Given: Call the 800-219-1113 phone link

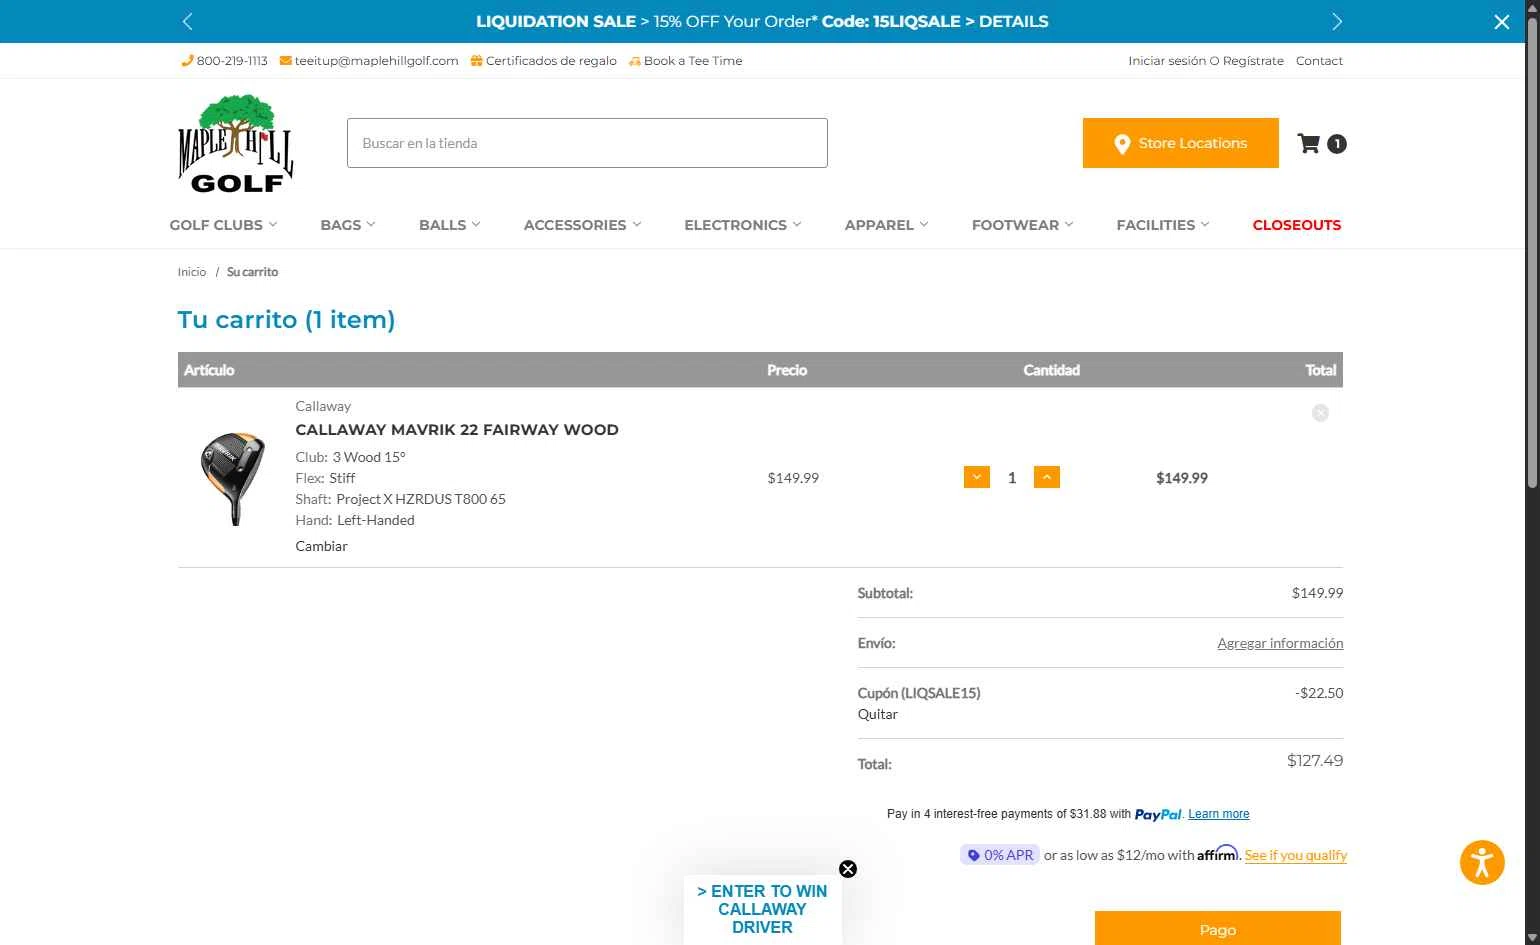Looking at the screenshot, I should [x=225, y=61].
